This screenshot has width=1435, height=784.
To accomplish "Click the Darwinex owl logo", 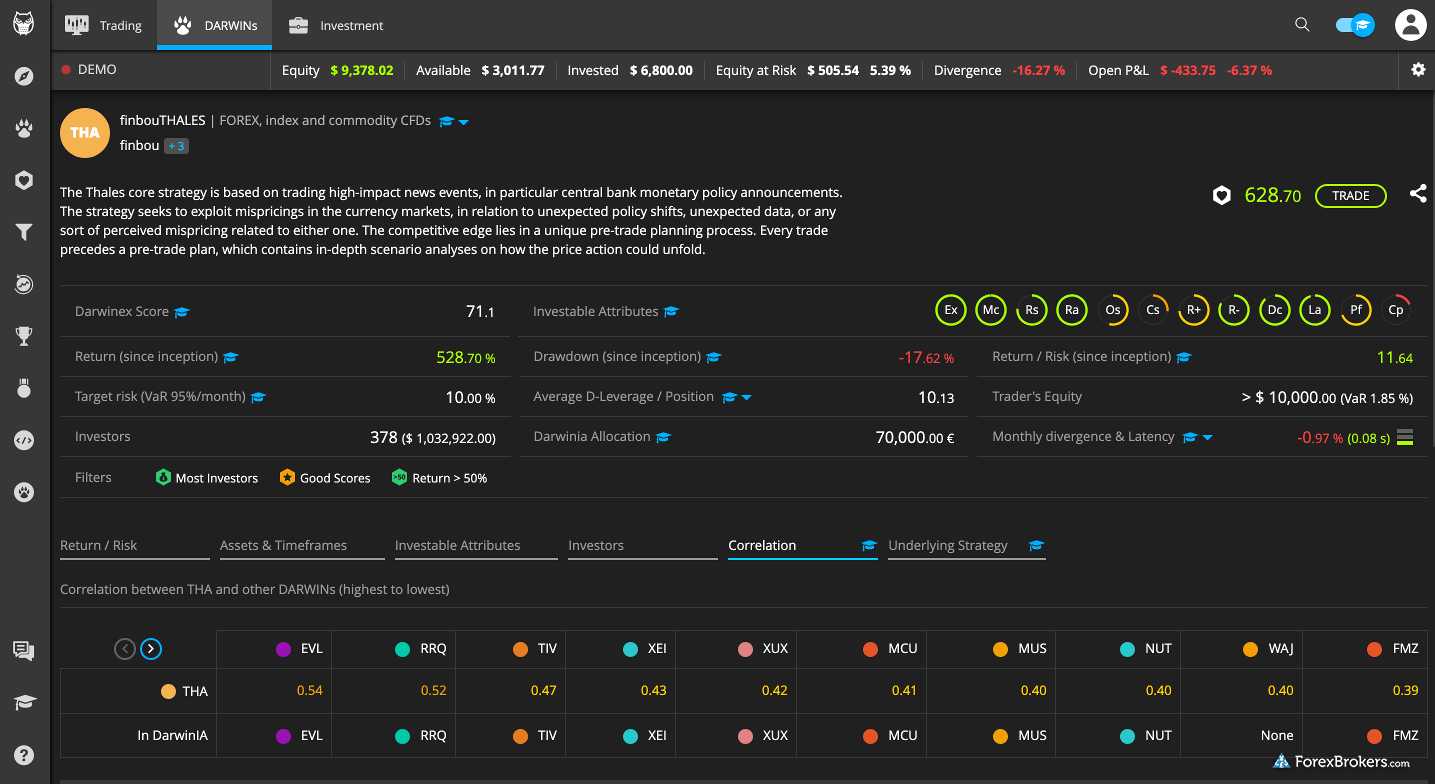I will 24,24.
